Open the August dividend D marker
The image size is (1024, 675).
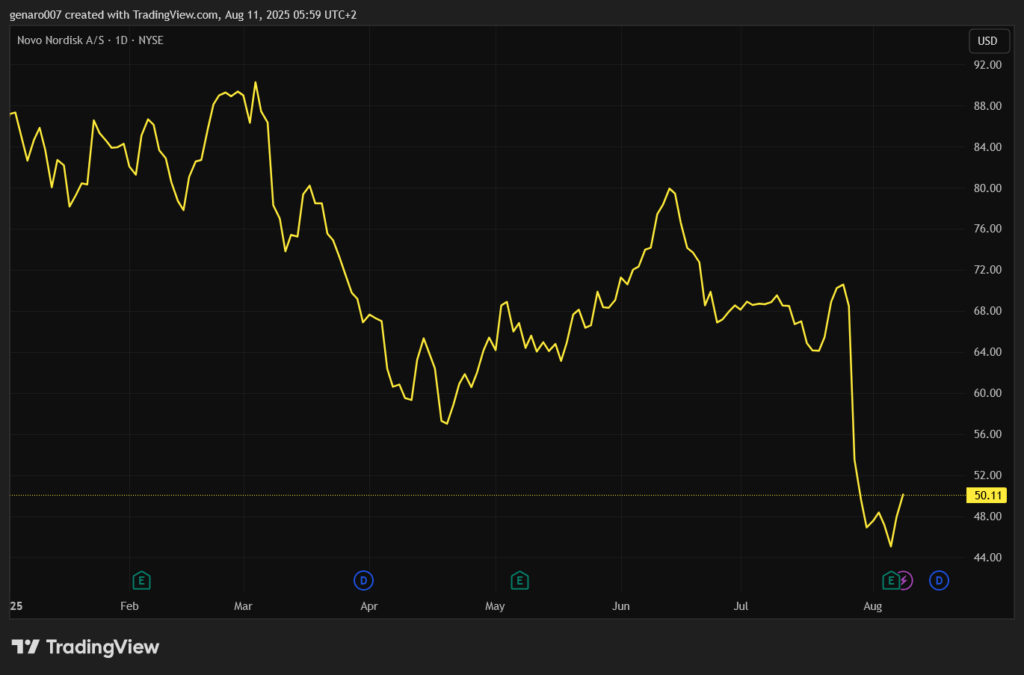pyautogui.click(x=939, y=580)
